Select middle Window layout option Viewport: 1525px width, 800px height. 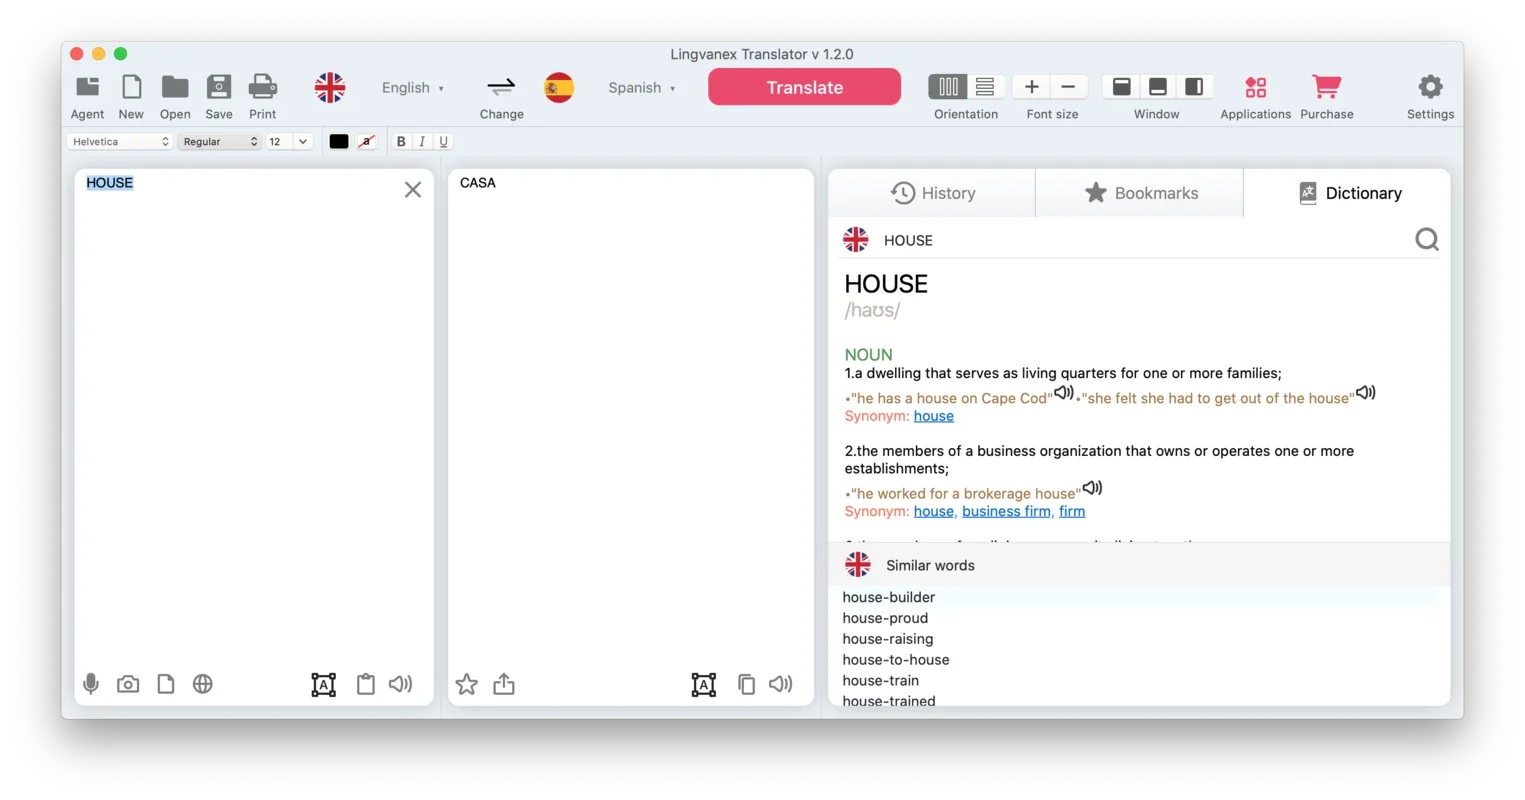coord(1158,87)
